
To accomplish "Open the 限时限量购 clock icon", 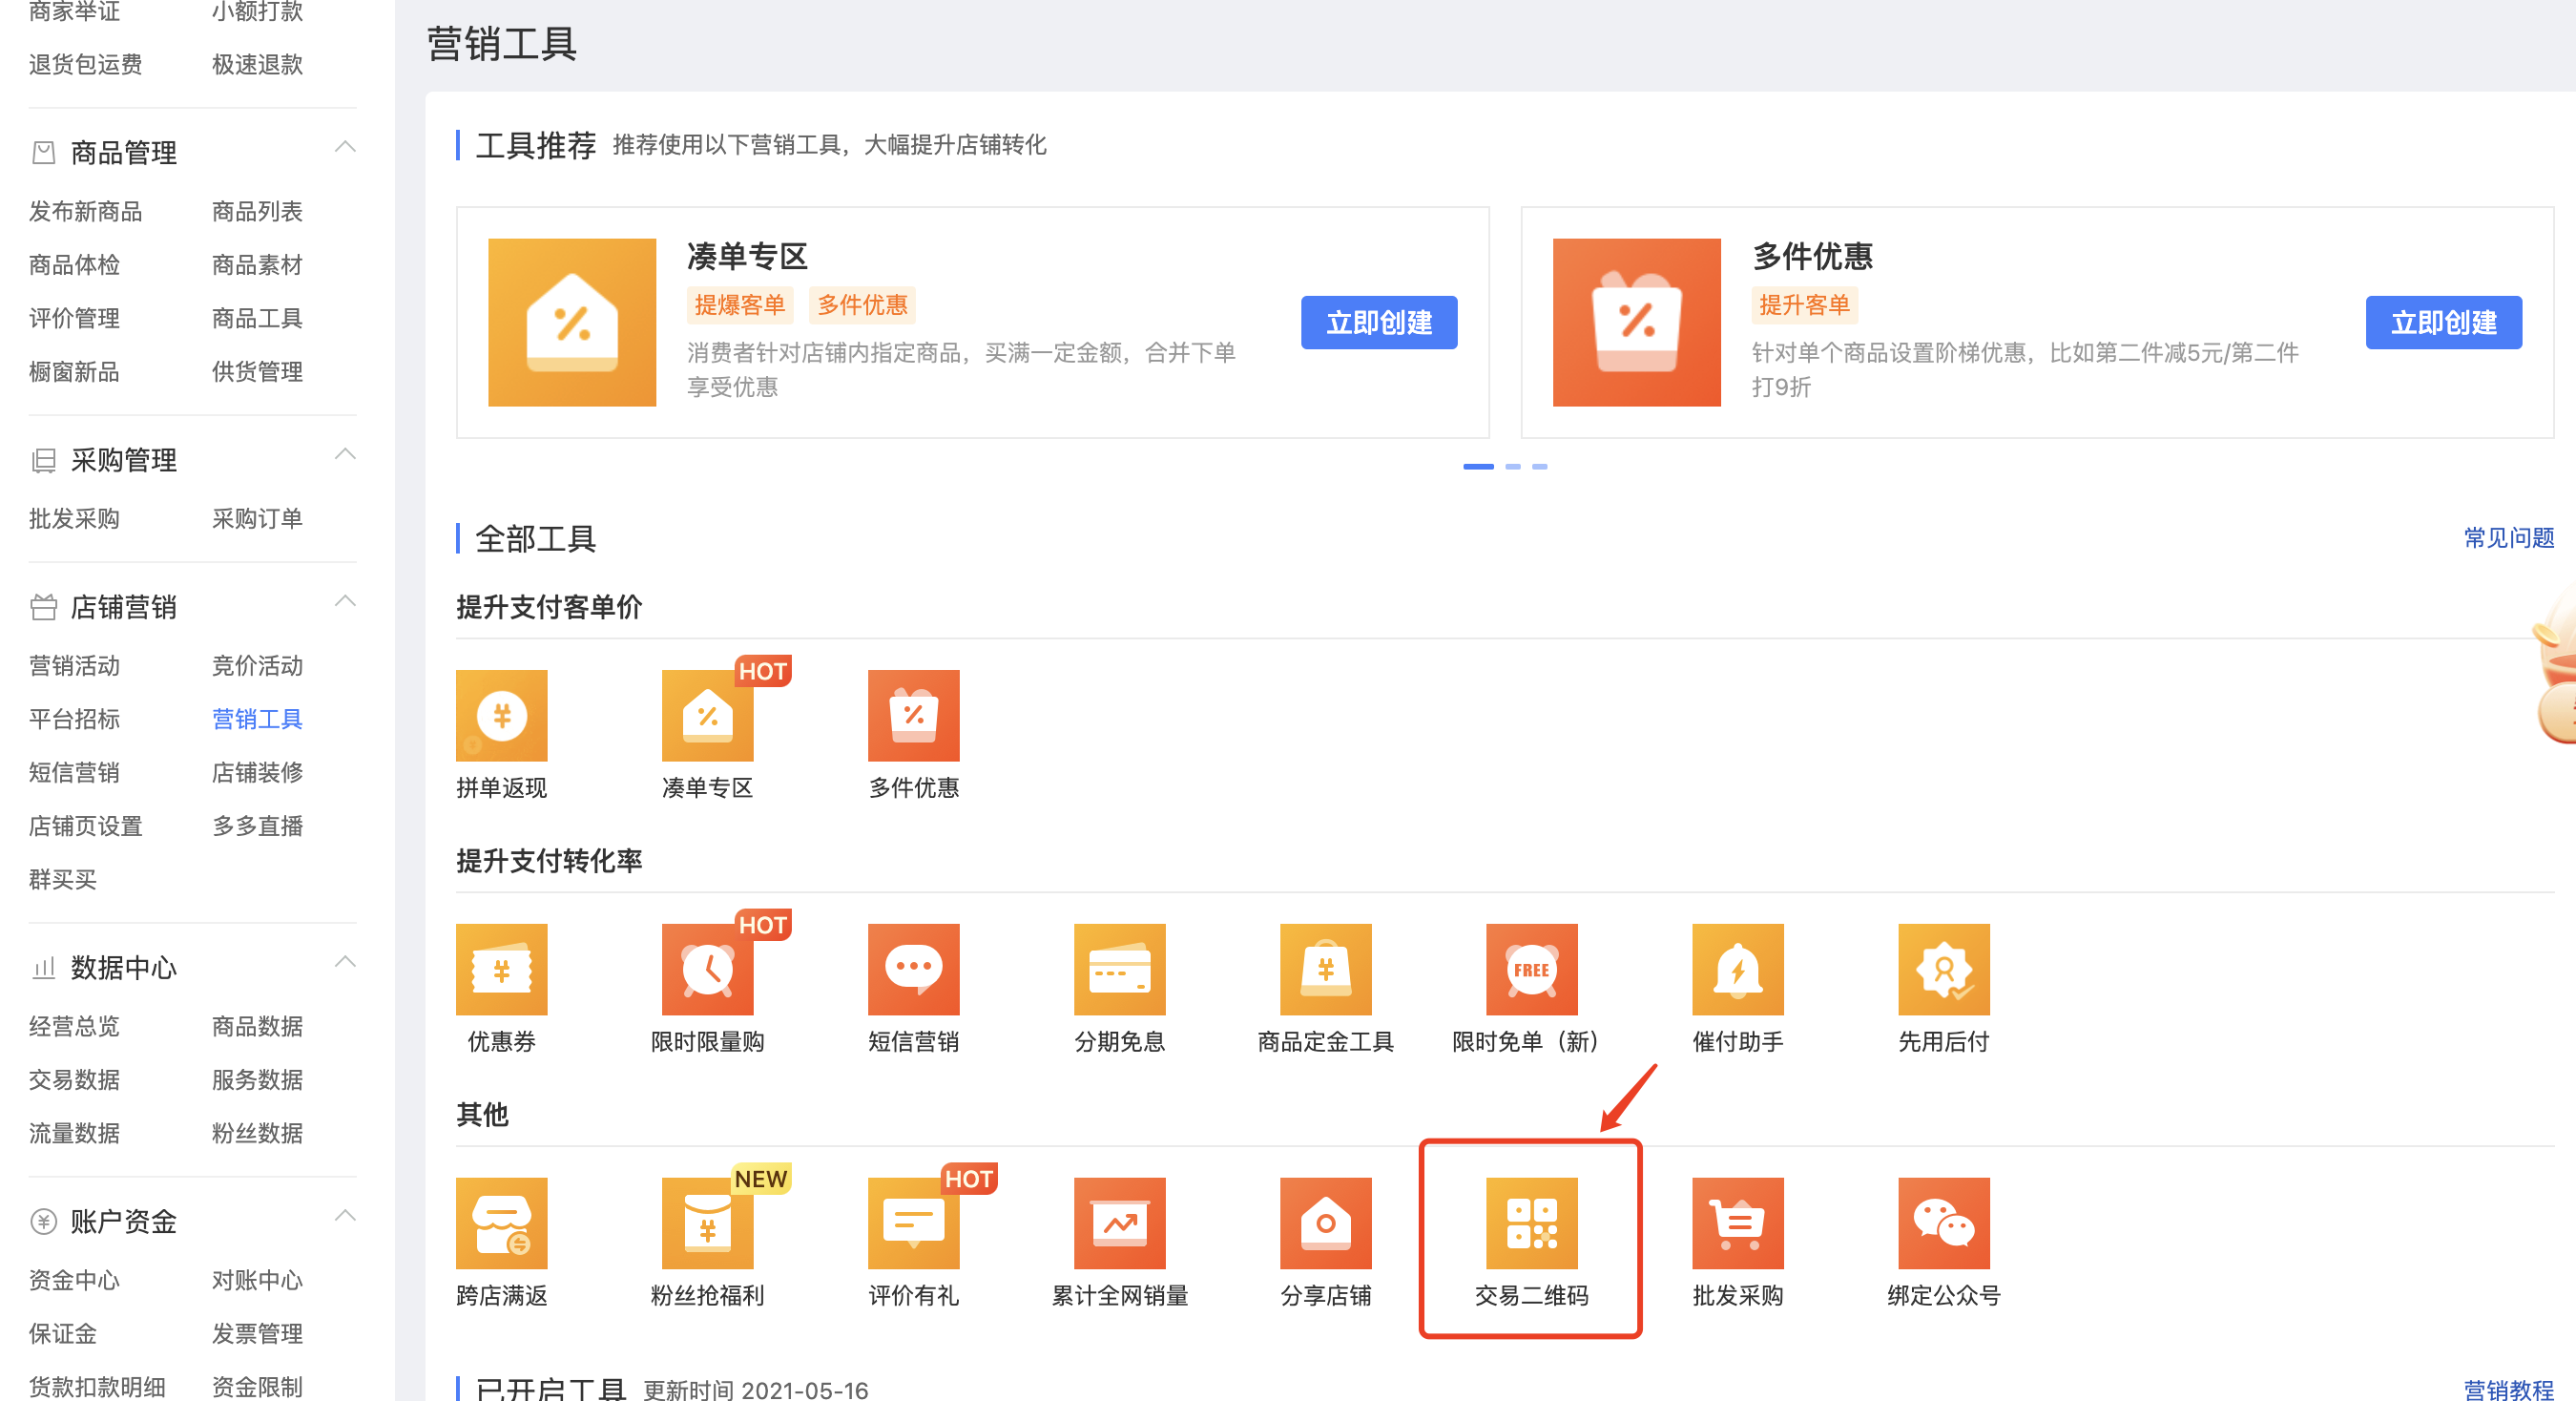I will pos(707,969).
